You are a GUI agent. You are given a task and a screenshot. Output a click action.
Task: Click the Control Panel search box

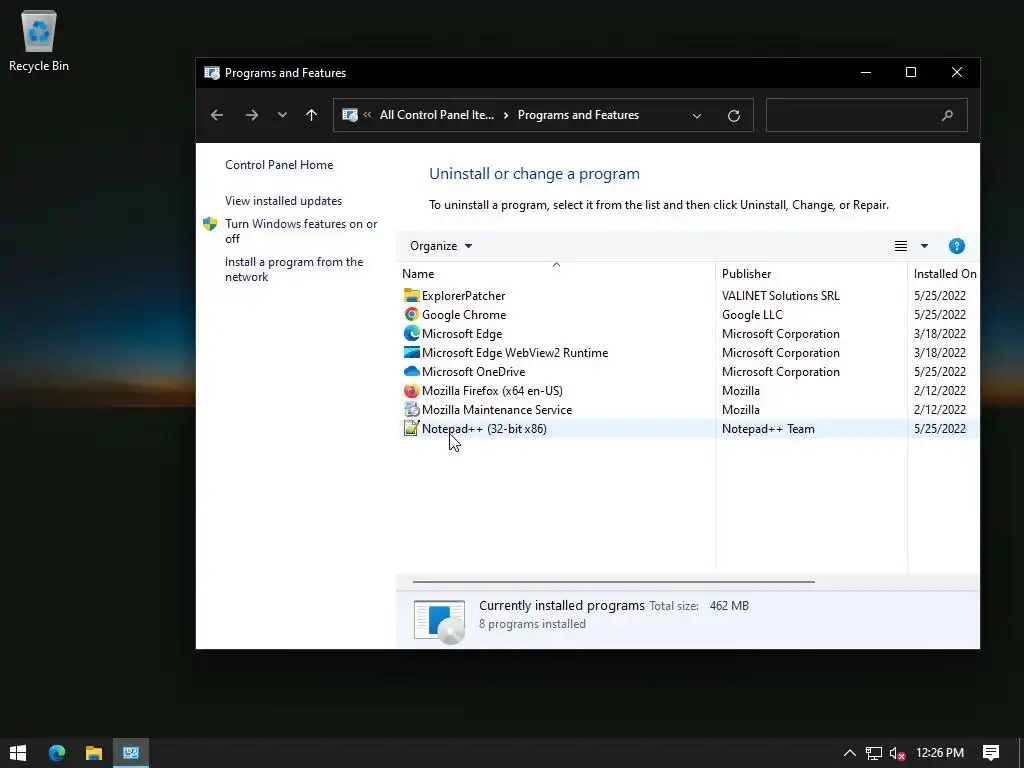(866, 115)
